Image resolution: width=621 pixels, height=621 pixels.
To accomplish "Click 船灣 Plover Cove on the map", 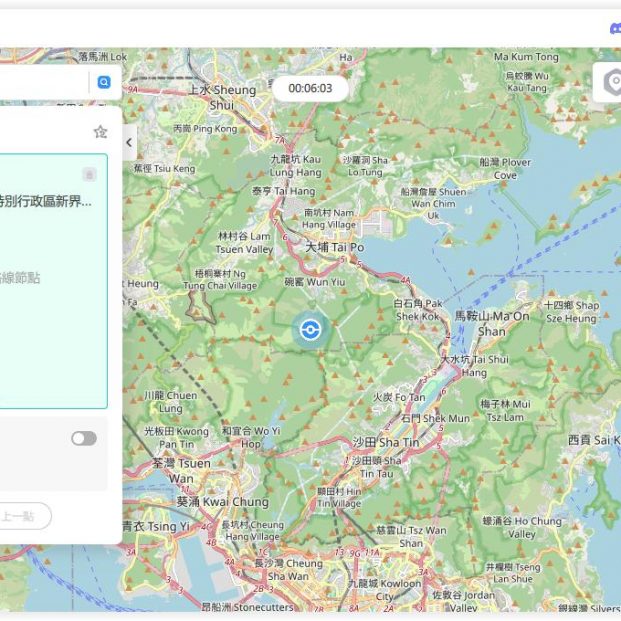I will click(505, 168).
